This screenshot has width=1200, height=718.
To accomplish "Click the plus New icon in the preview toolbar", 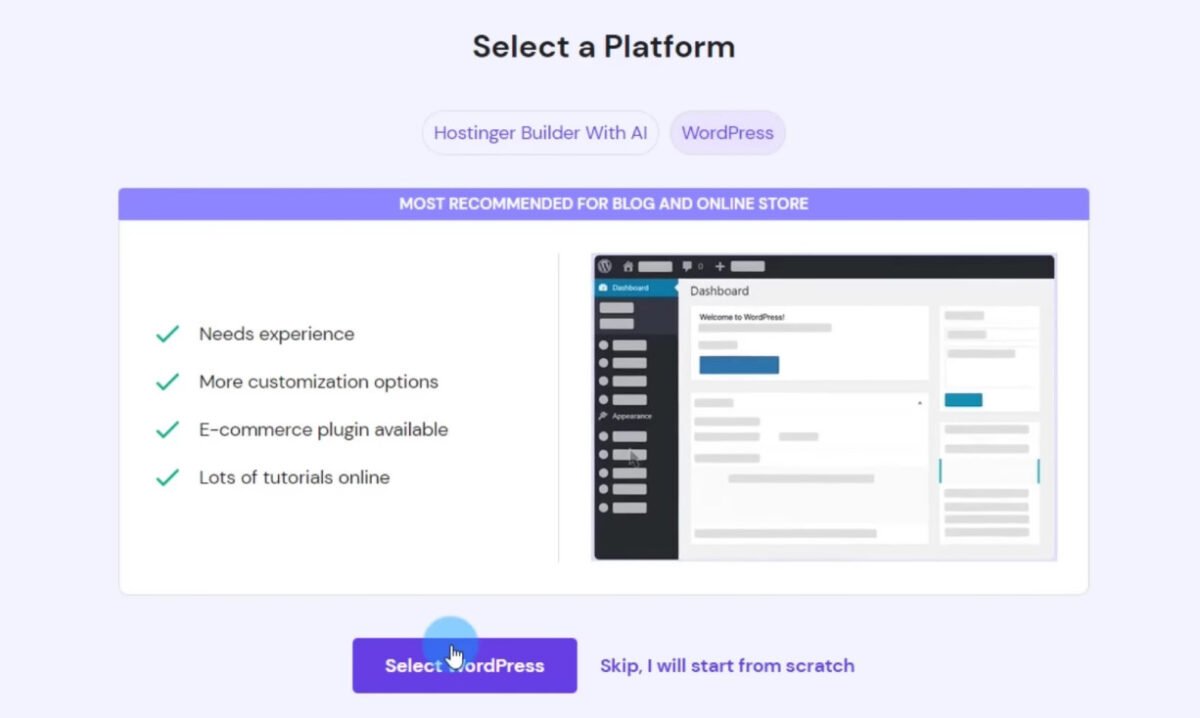I will click(719, 266).
